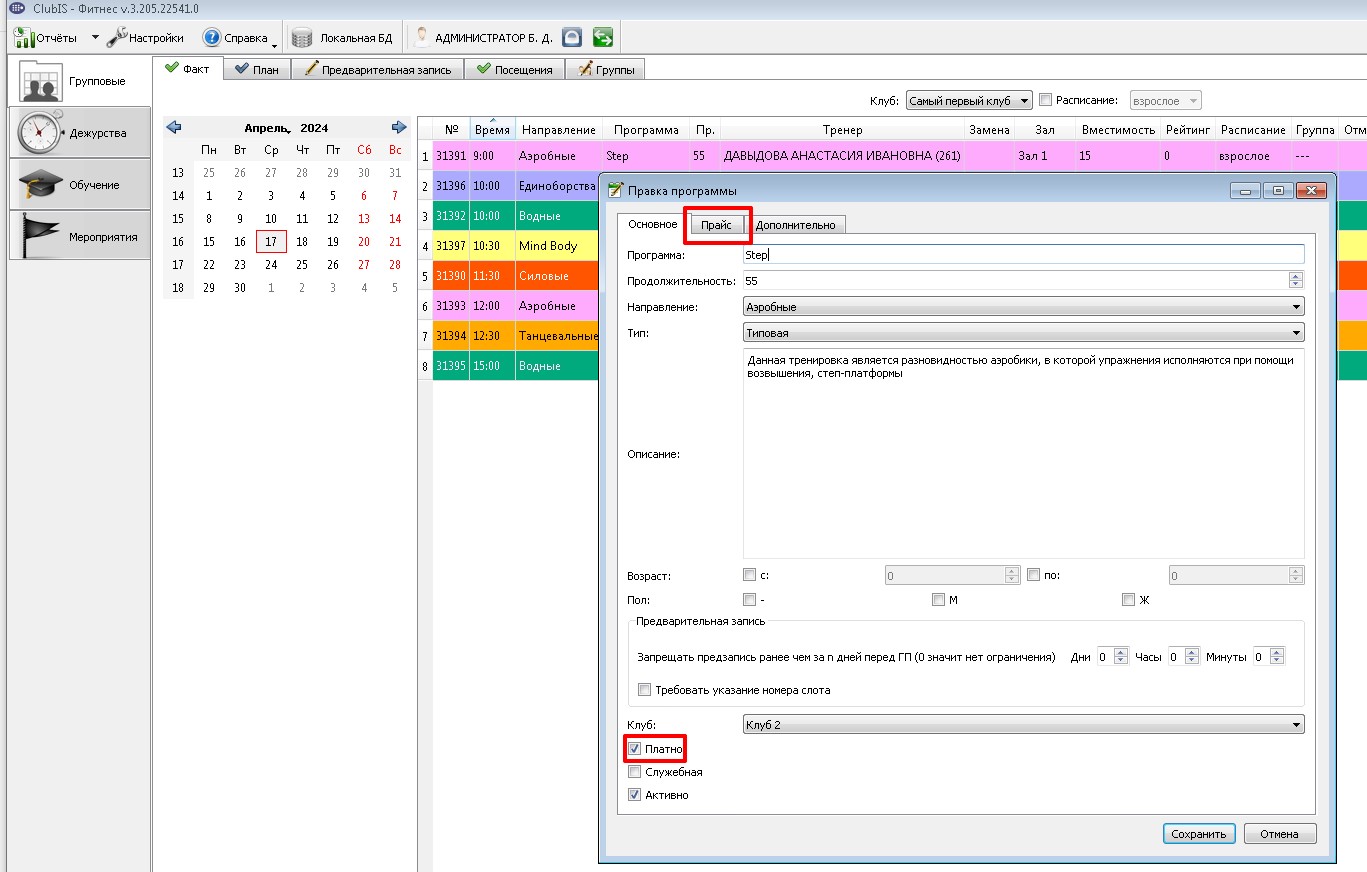Uncheck the Платно checkbox
This screenshot has height=872, width=1367.
point(634,749)
